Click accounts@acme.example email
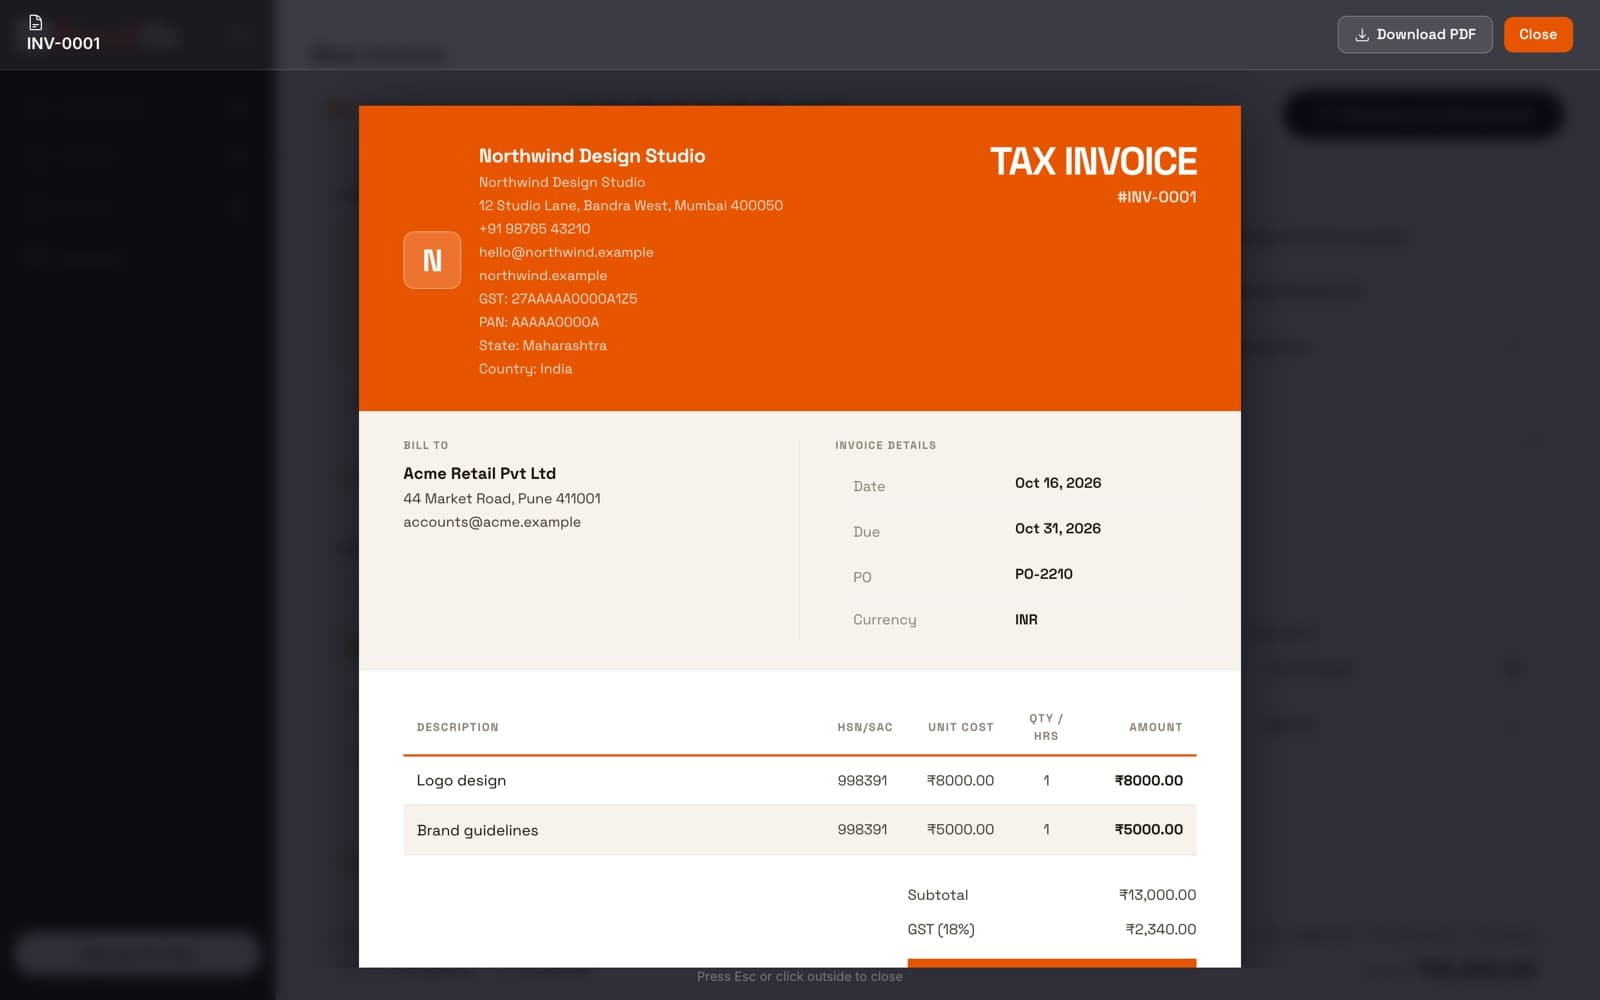 point(492,522)
